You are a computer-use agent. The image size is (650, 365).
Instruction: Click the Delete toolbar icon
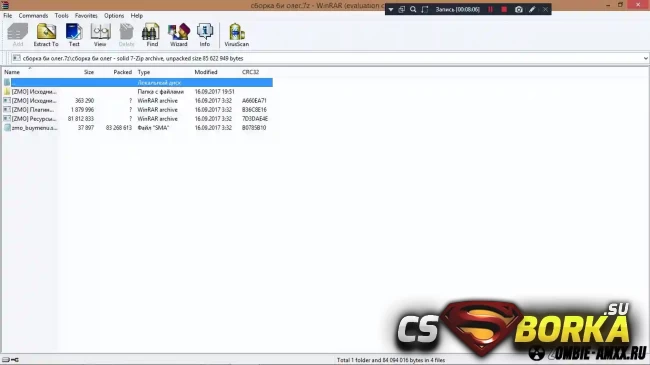point(126,35)
